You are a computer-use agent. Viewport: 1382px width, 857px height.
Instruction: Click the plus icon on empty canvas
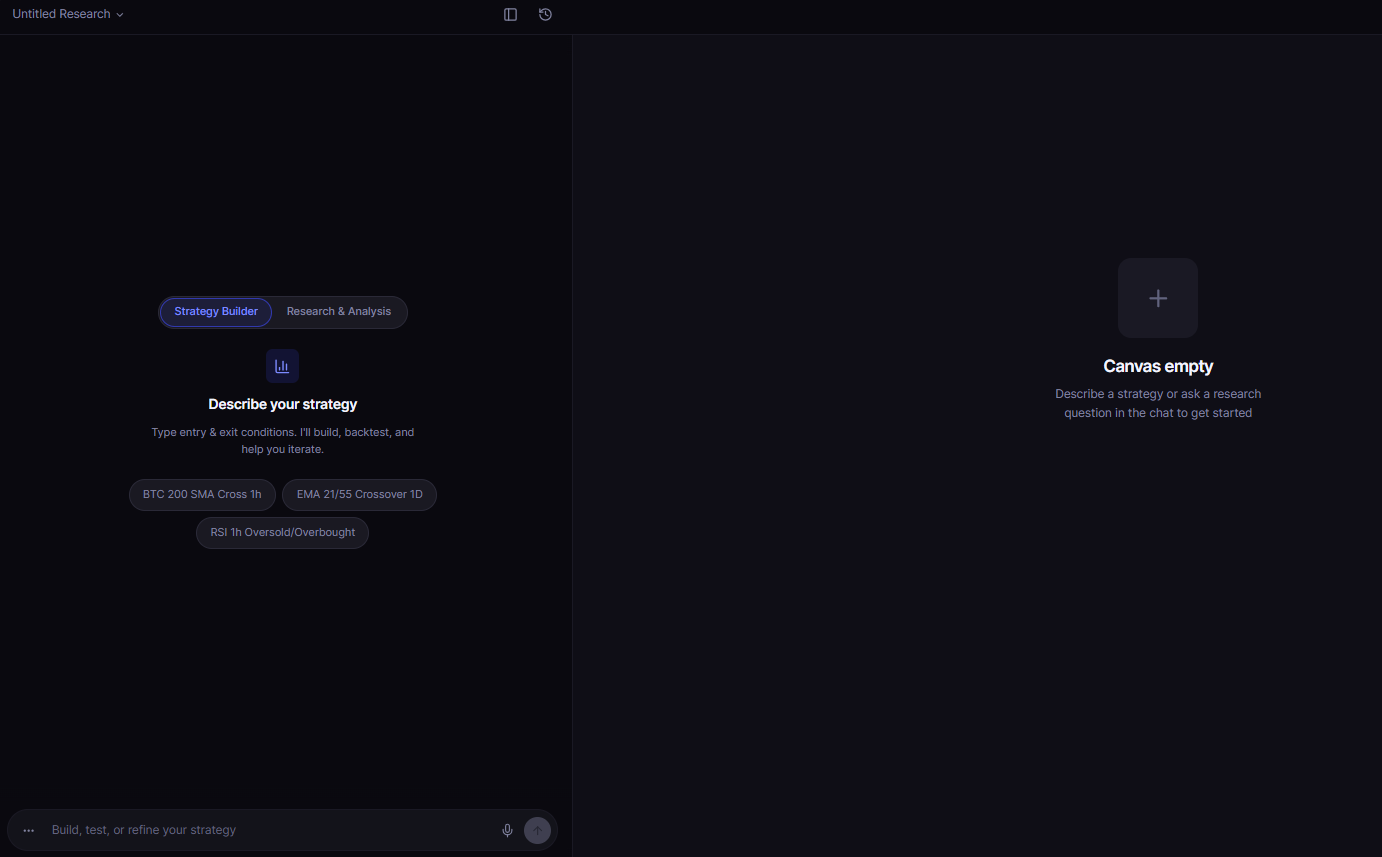[1158, 298]
